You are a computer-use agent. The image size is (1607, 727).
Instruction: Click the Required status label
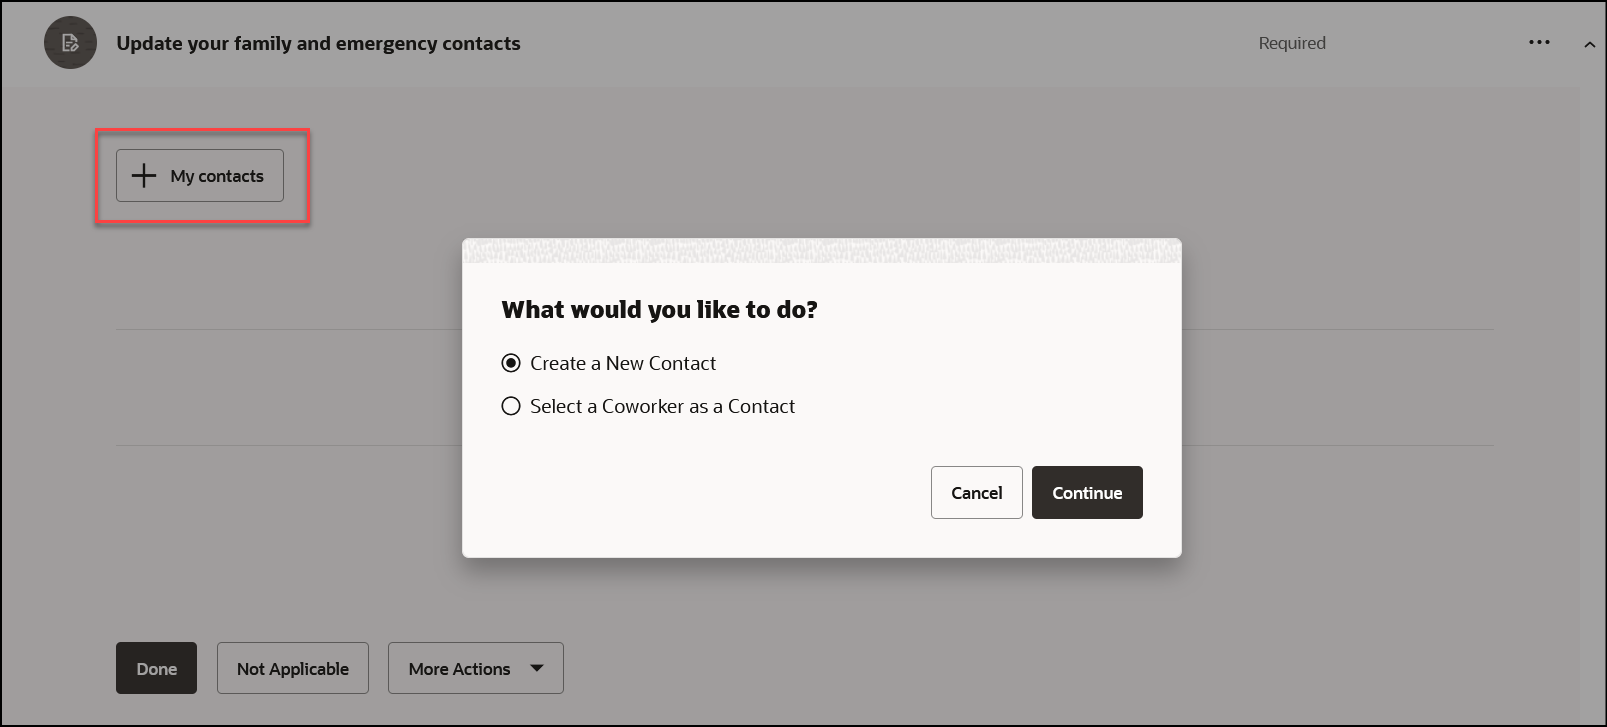pos(1292,43)
